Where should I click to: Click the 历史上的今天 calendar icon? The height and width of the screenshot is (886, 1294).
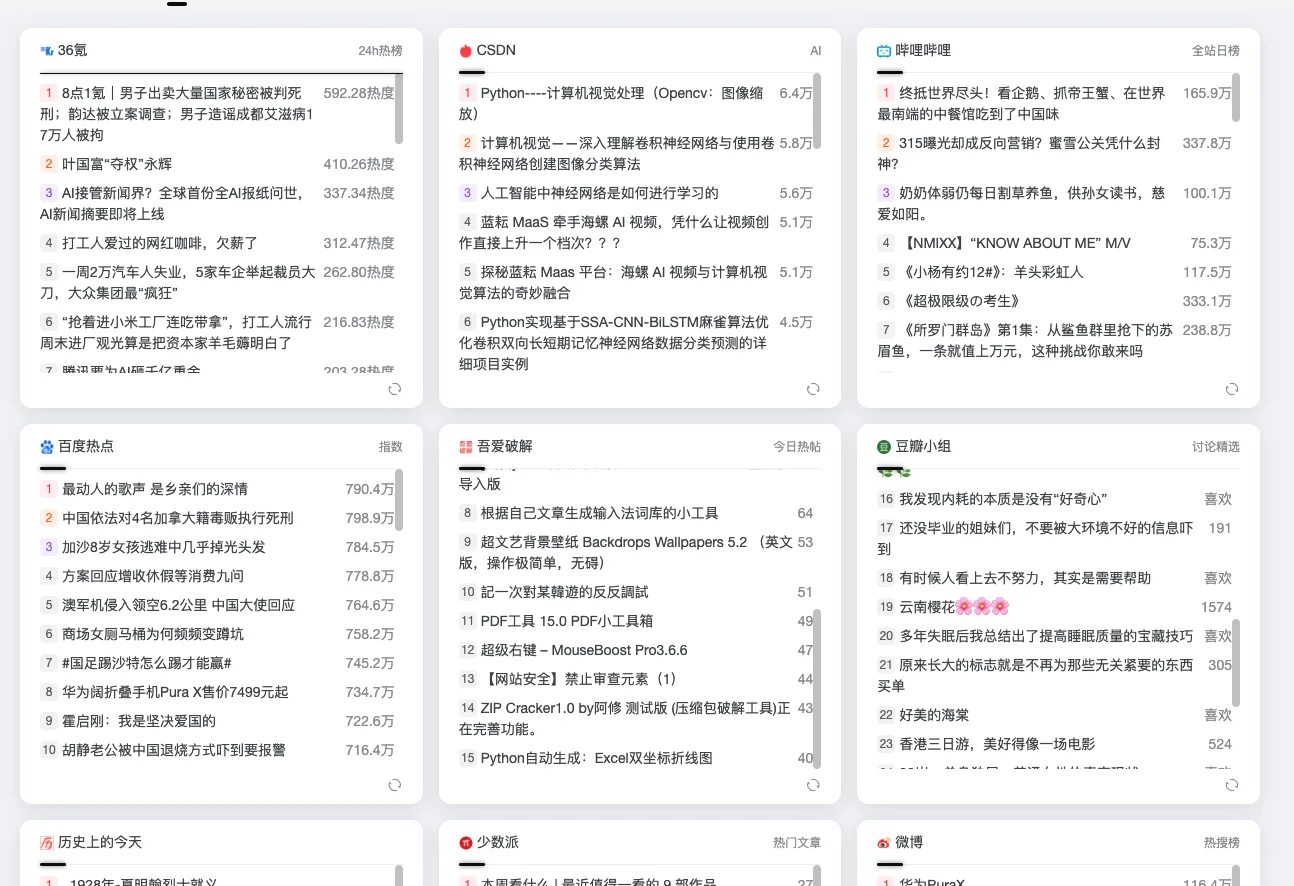tap(46, 842)
